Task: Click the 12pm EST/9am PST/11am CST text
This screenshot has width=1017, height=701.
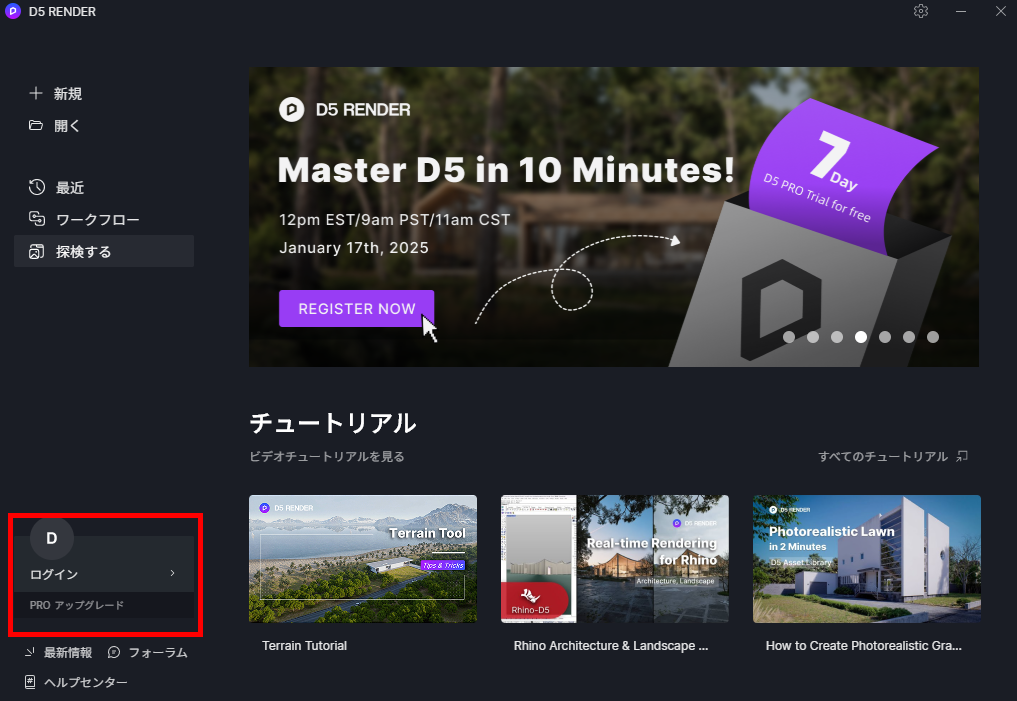Action: [394, 220]
